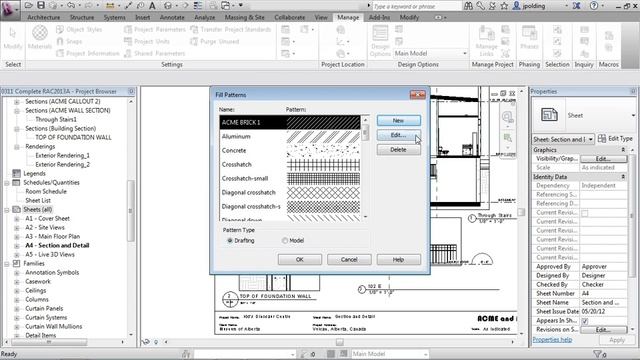Expand the A1 - Cover Sheet node
This screenshot has width=640, height=360.
click(17, 219)
